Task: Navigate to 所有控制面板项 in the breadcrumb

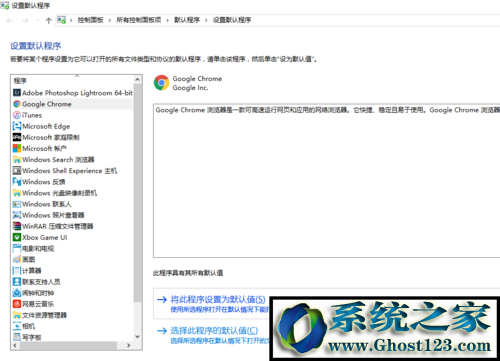Action: tap(139, 20)
